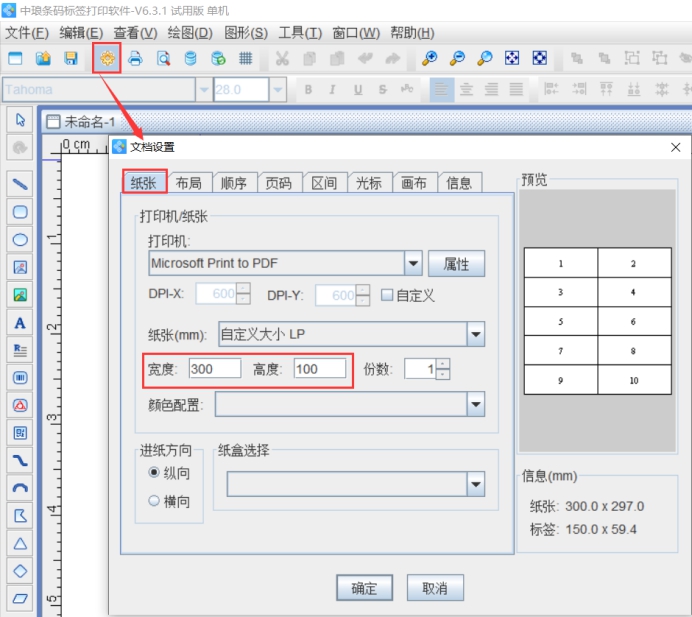This screenshot has height=617, width=692.
Task: Click the 宽度 width input field
Action: pyautogui.click(x=214, y=369)
